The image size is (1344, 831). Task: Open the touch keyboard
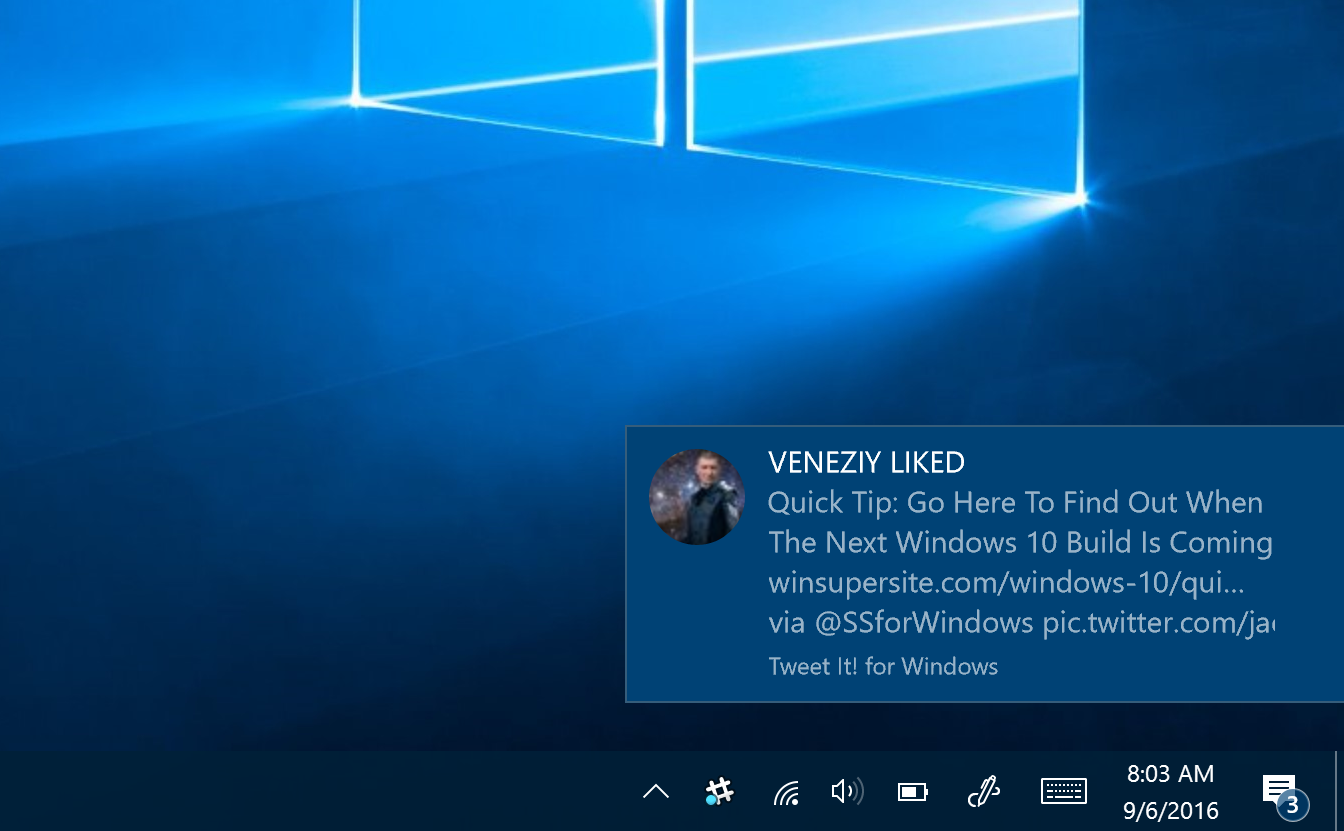point(1063,791)
